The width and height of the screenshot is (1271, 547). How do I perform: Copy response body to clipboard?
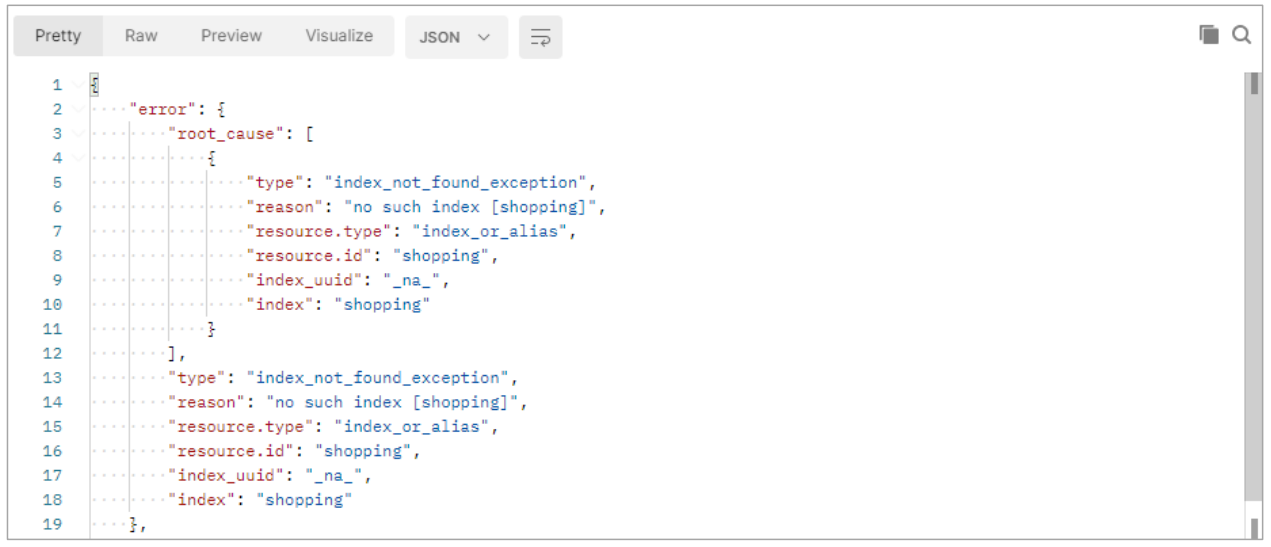pyautogui.click(x=1209, y=35)
